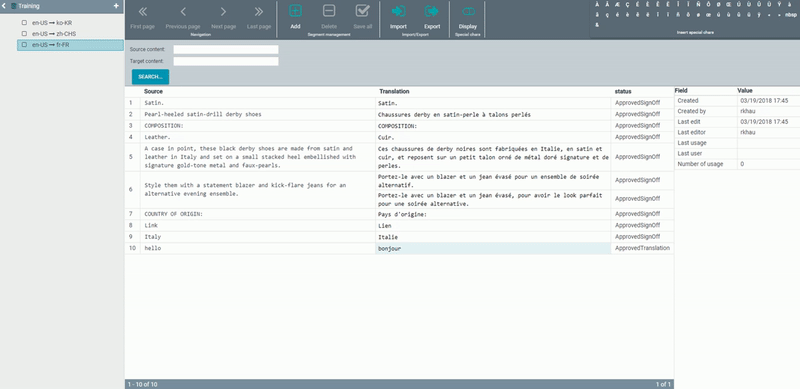Click the Source content search field
800x389 pixels.
tap(226, 50)
